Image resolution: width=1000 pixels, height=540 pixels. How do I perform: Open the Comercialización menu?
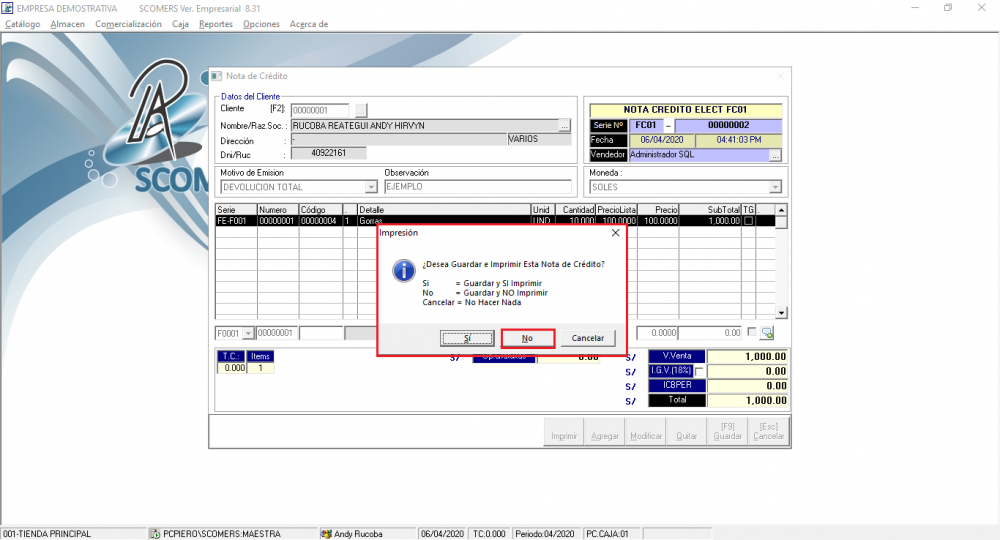[x=128, y=24]
